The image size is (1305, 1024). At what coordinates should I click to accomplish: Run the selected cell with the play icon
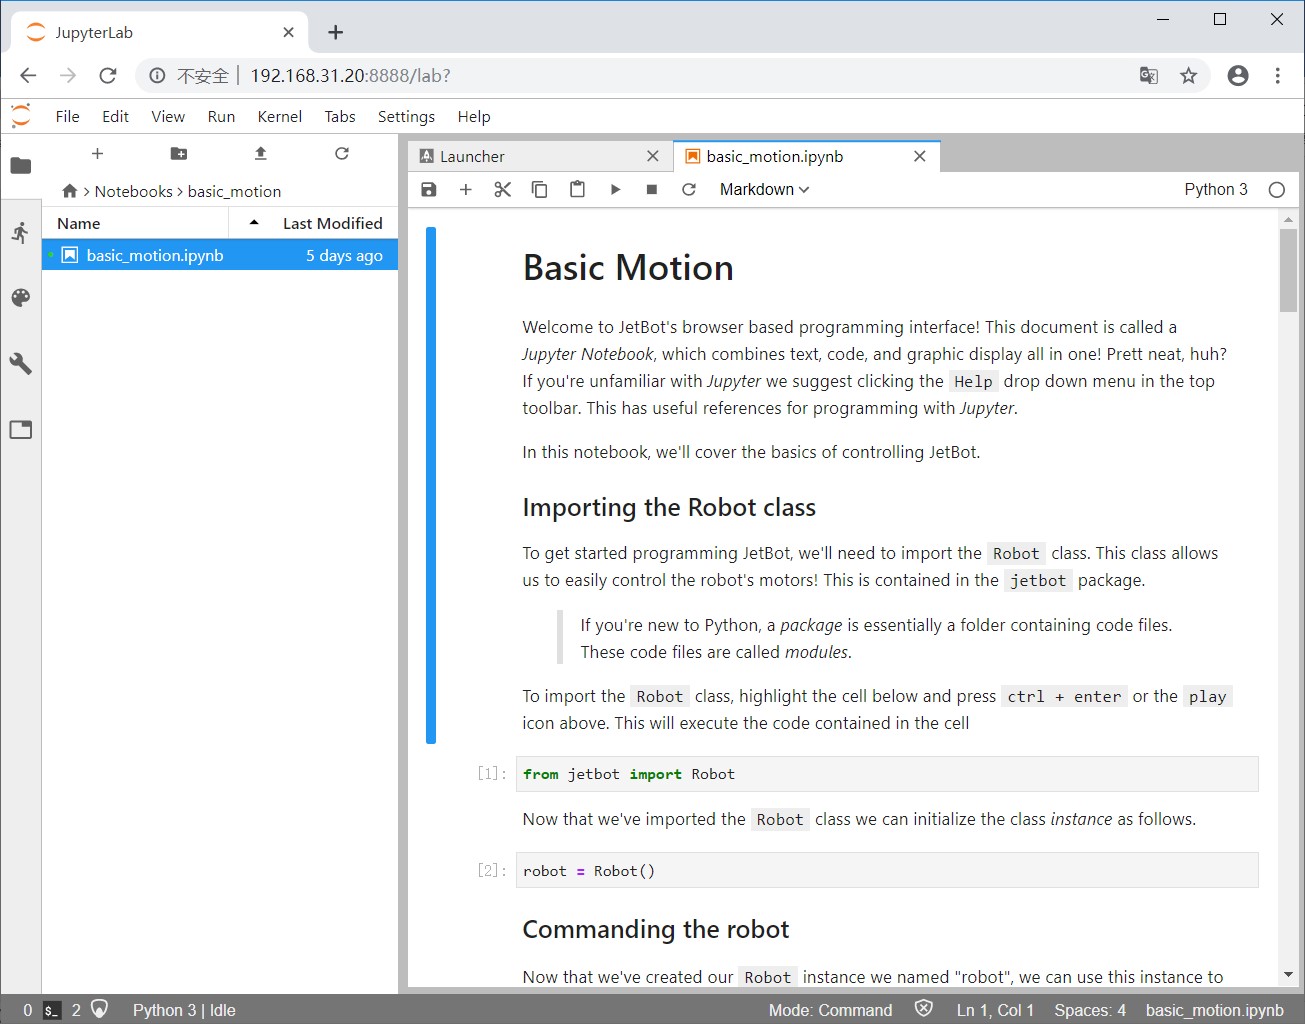(x=615, y=189)
